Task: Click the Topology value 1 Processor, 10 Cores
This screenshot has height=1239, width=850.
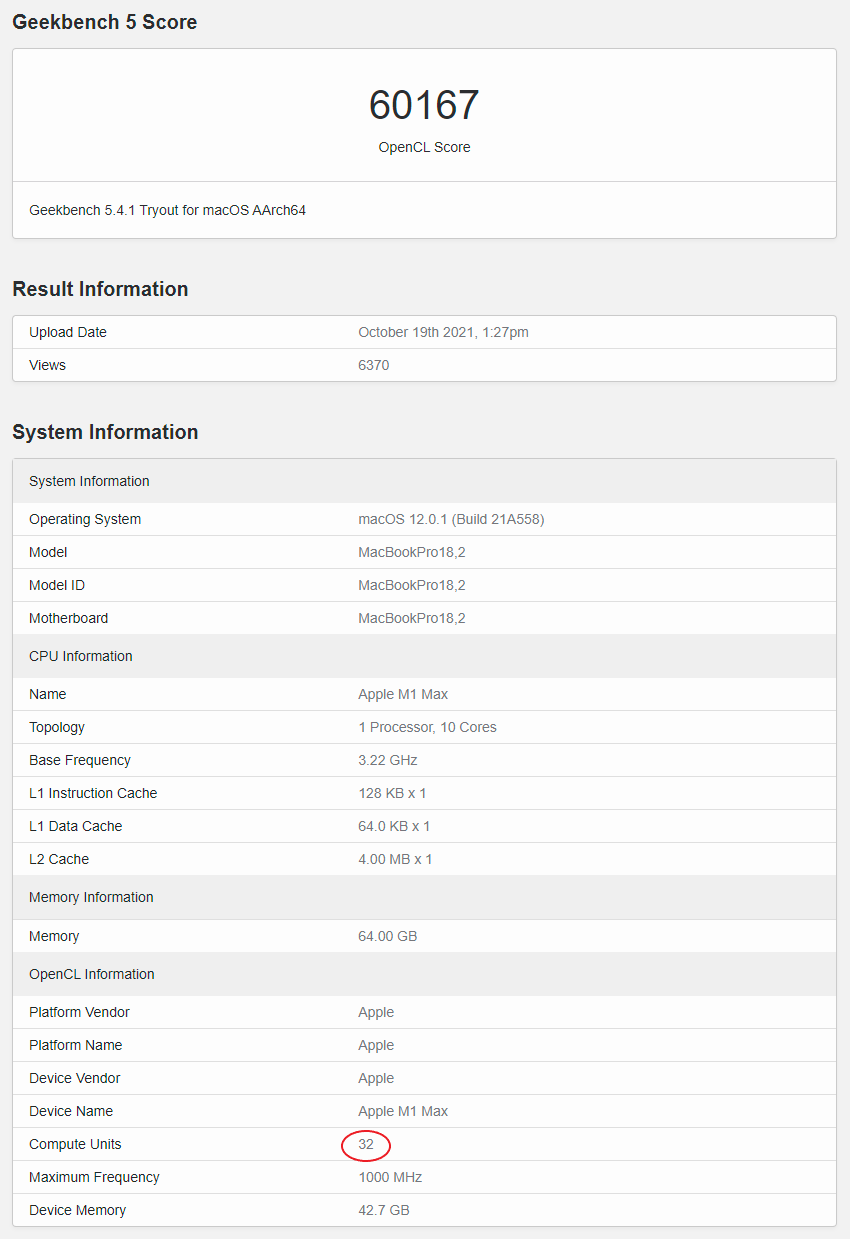Action: [427, 727]
